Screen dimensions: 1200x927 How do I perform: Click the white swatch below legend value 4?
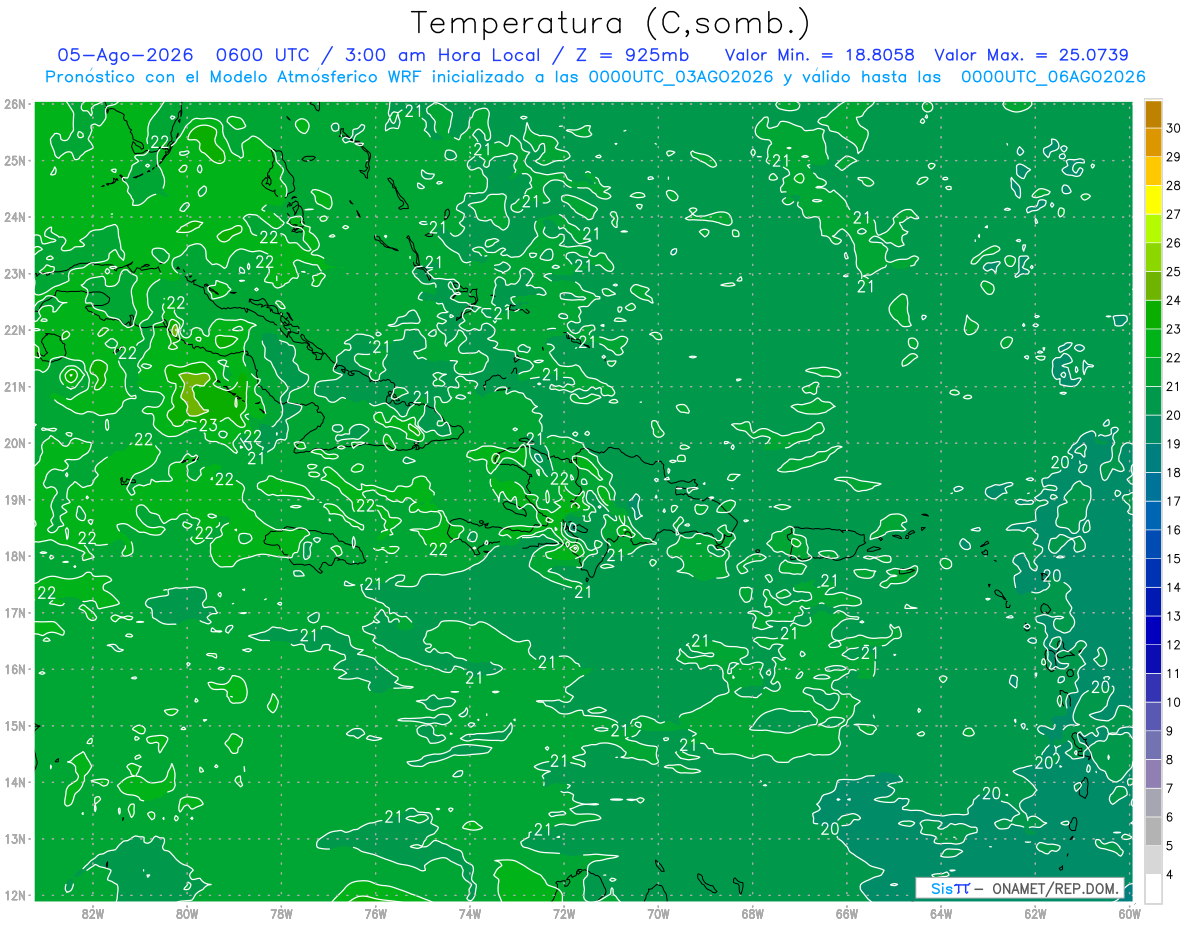[1153, 888]
